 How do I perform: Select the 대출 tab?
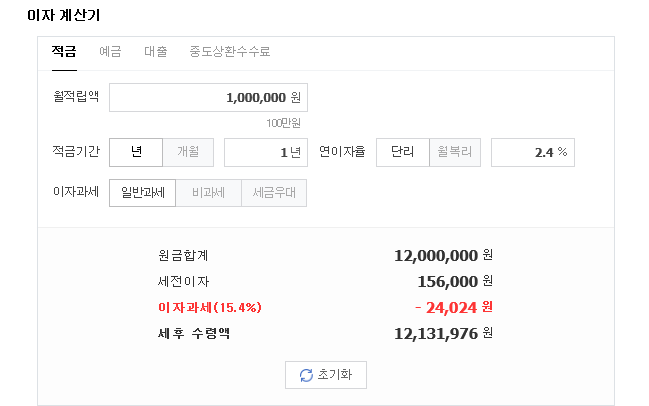(x=156, y=51)
